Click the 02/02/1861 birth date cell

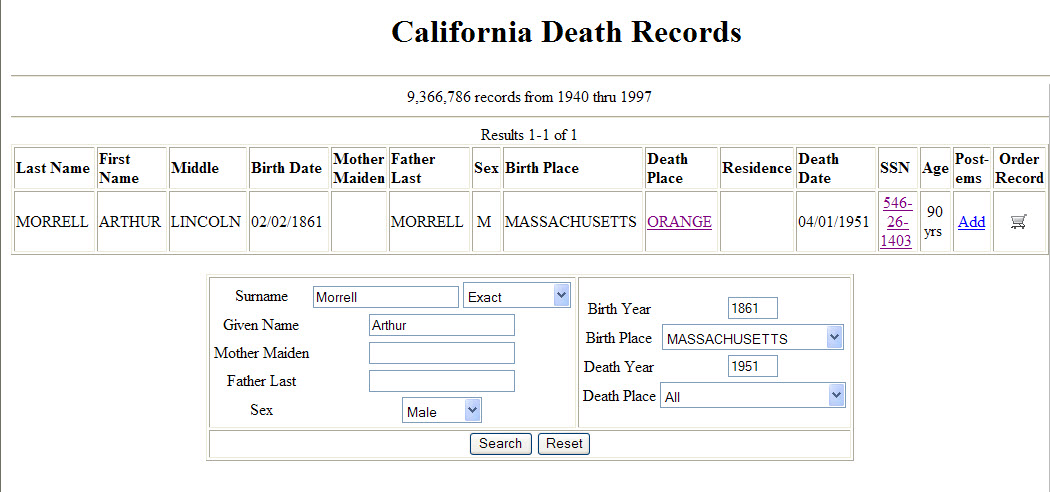287,222
